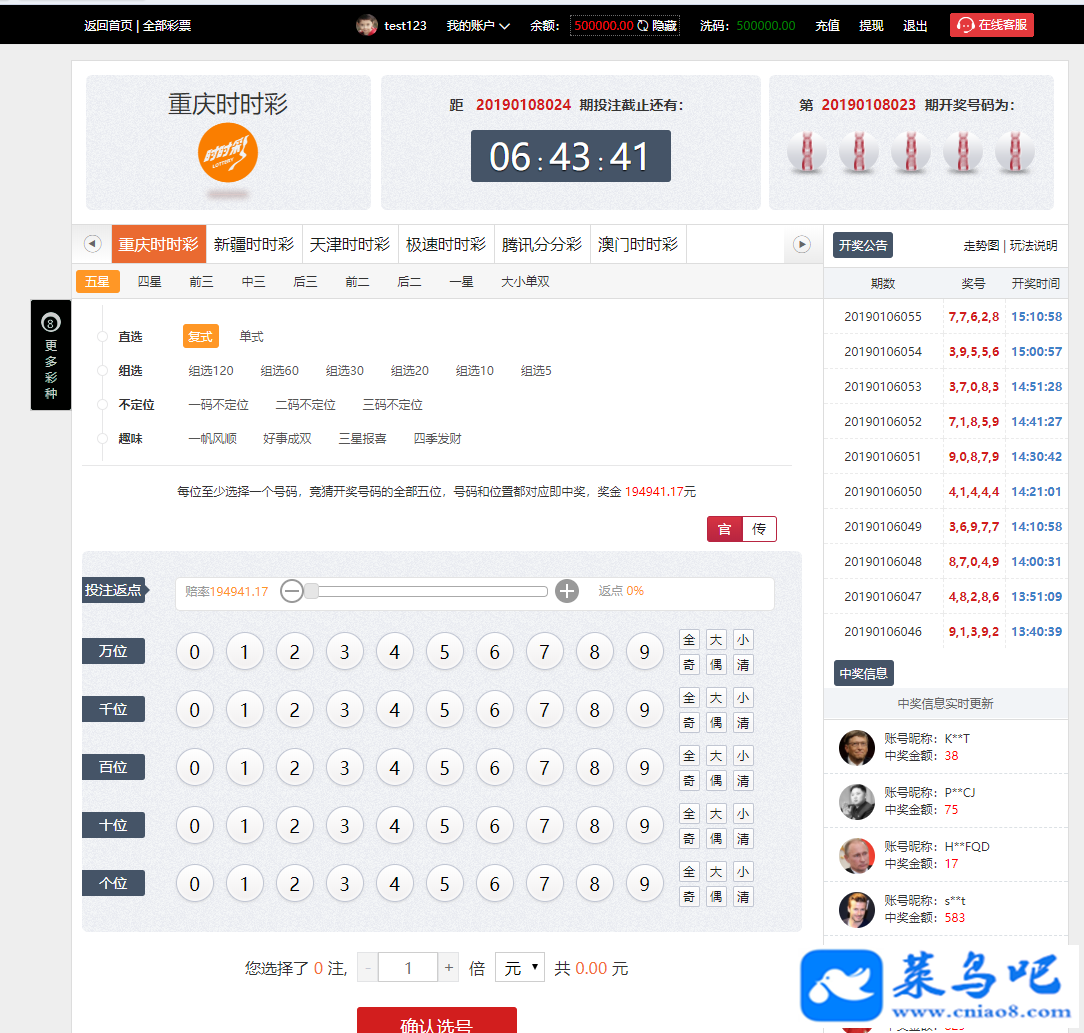Click the Chongqing lottery orange logo

[227, 153]
